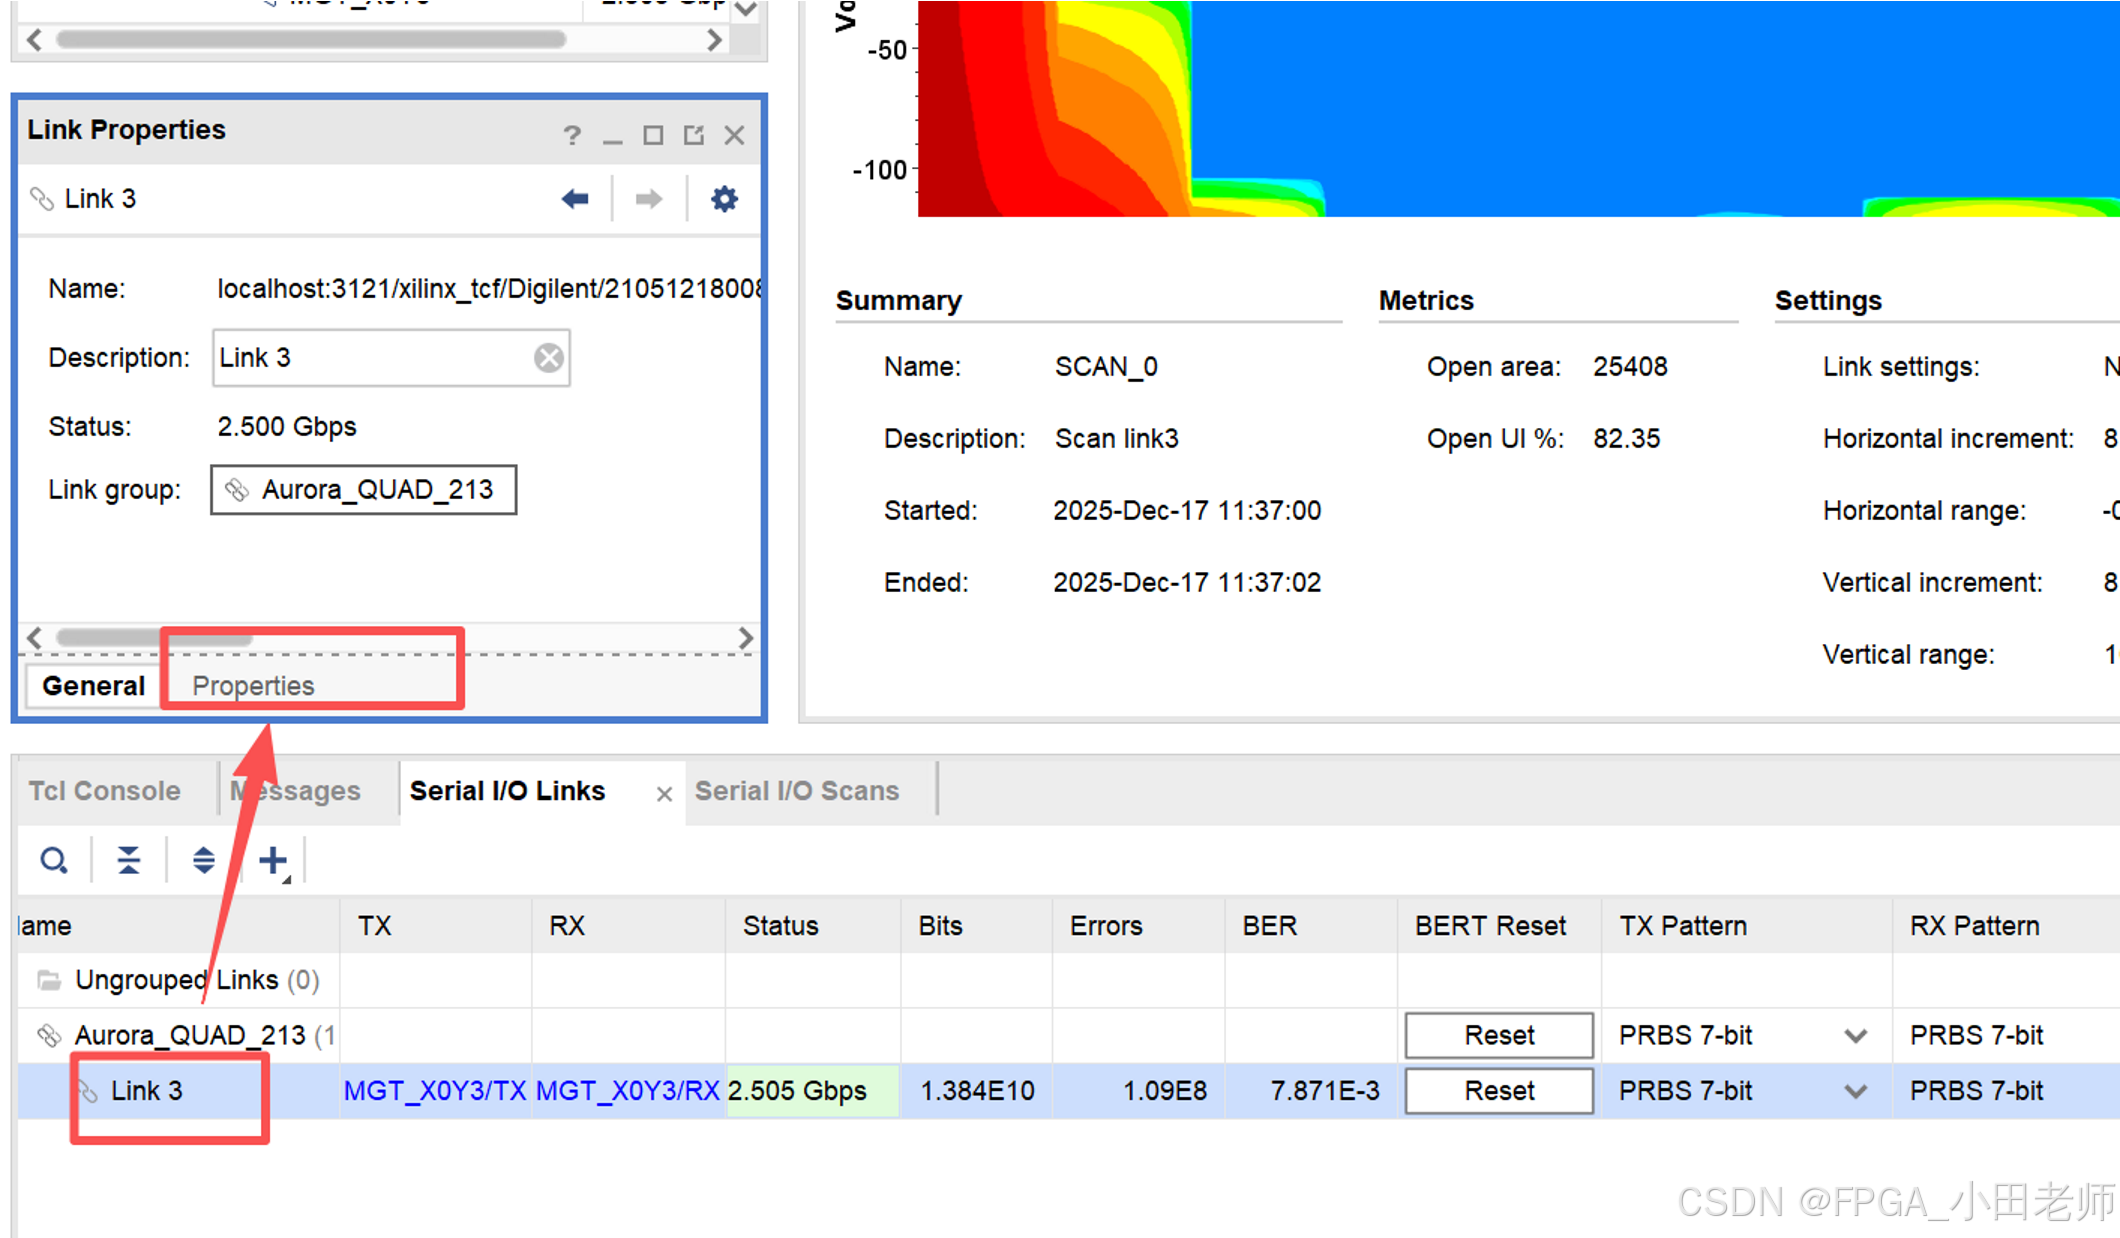Click the search icon in Serial I/O Links toolbar
This screenshot has width=2120, height=1238.
click(54, 860)
